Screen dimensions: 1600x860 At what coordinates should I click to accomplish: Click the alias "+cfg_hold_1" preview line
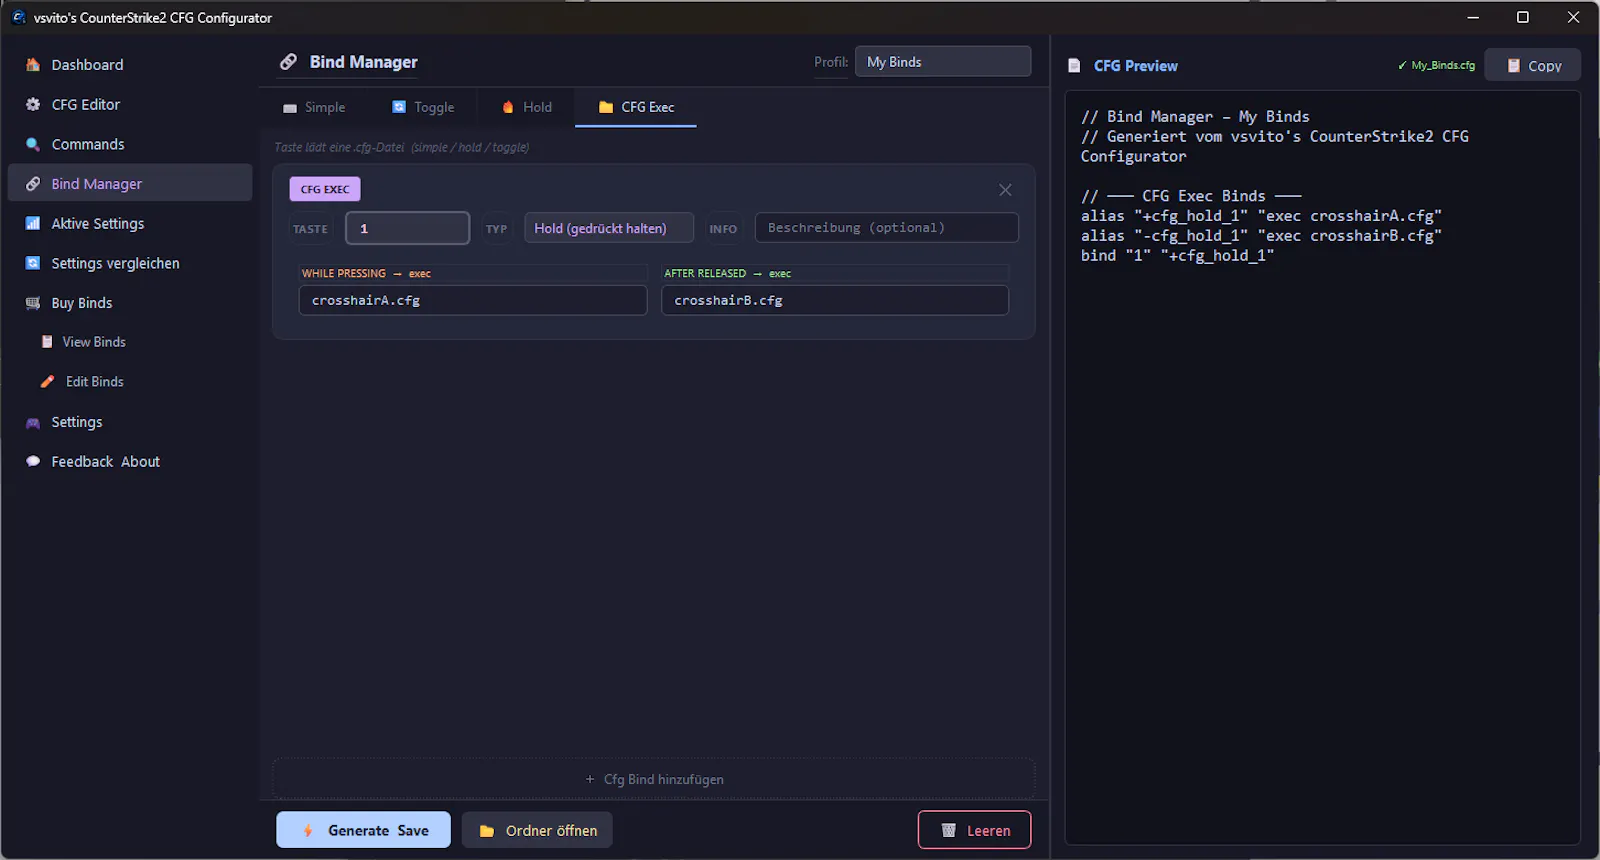[1261, 215]
